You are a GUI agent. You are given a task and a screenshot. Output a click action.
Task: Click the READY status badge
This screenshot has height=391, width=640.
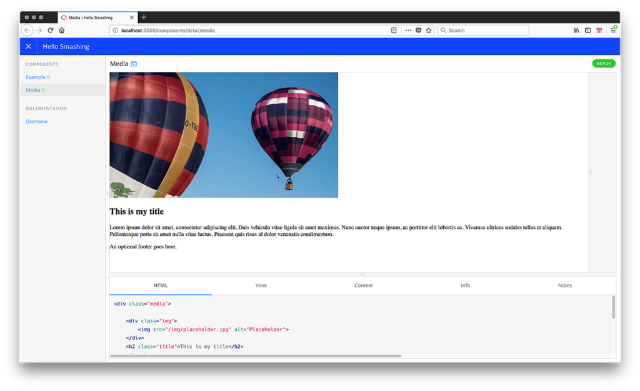click(604, 64)
